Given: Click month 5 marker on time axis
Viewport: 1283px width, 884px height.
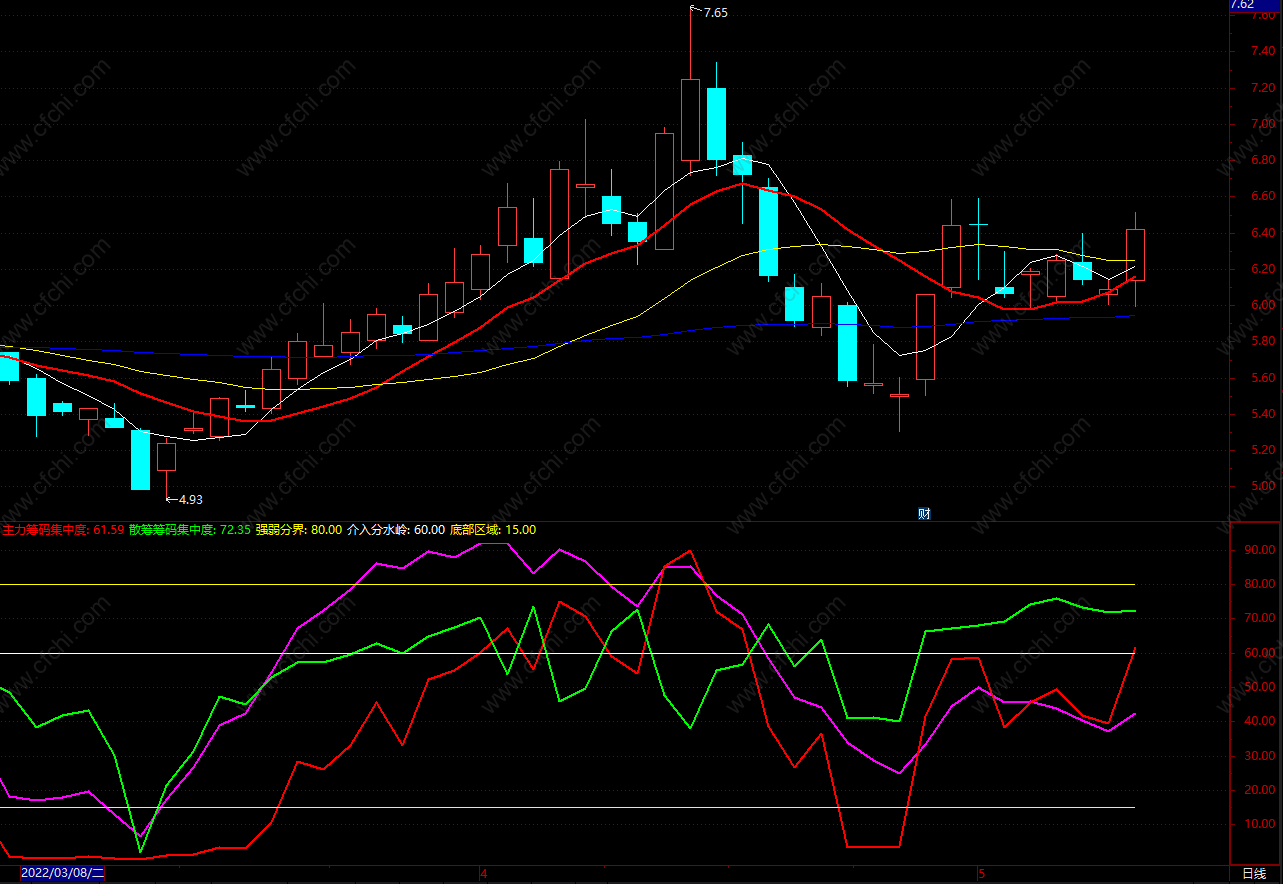Looking at the screenshot, I should 982,872.
